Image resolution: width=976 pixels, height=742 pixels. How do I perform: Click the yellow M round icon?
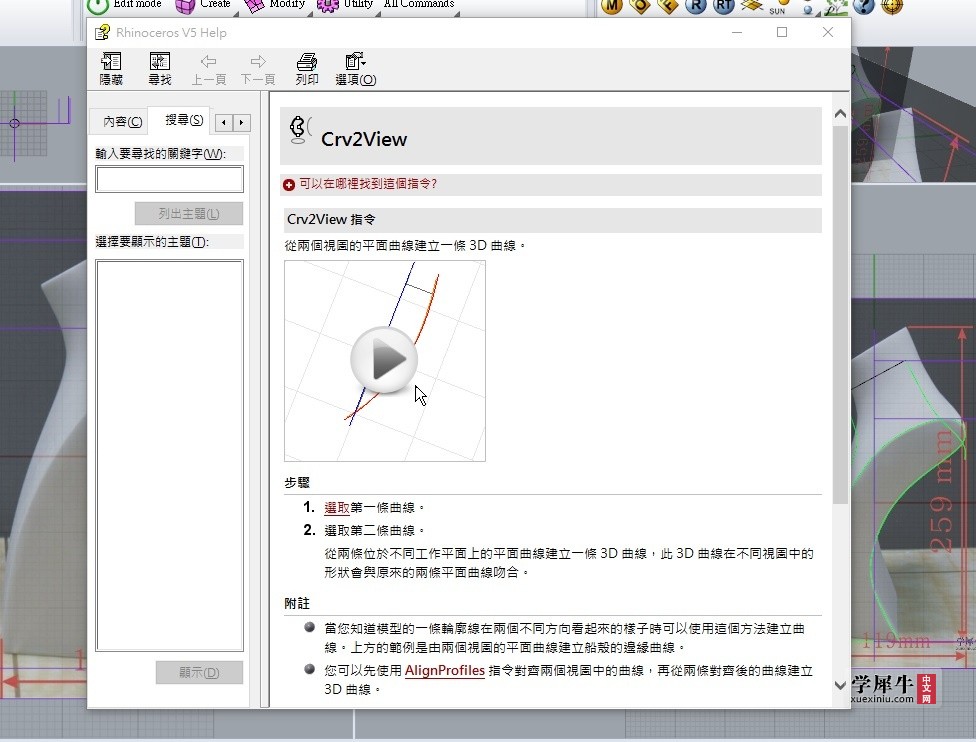tap(611, 6)
